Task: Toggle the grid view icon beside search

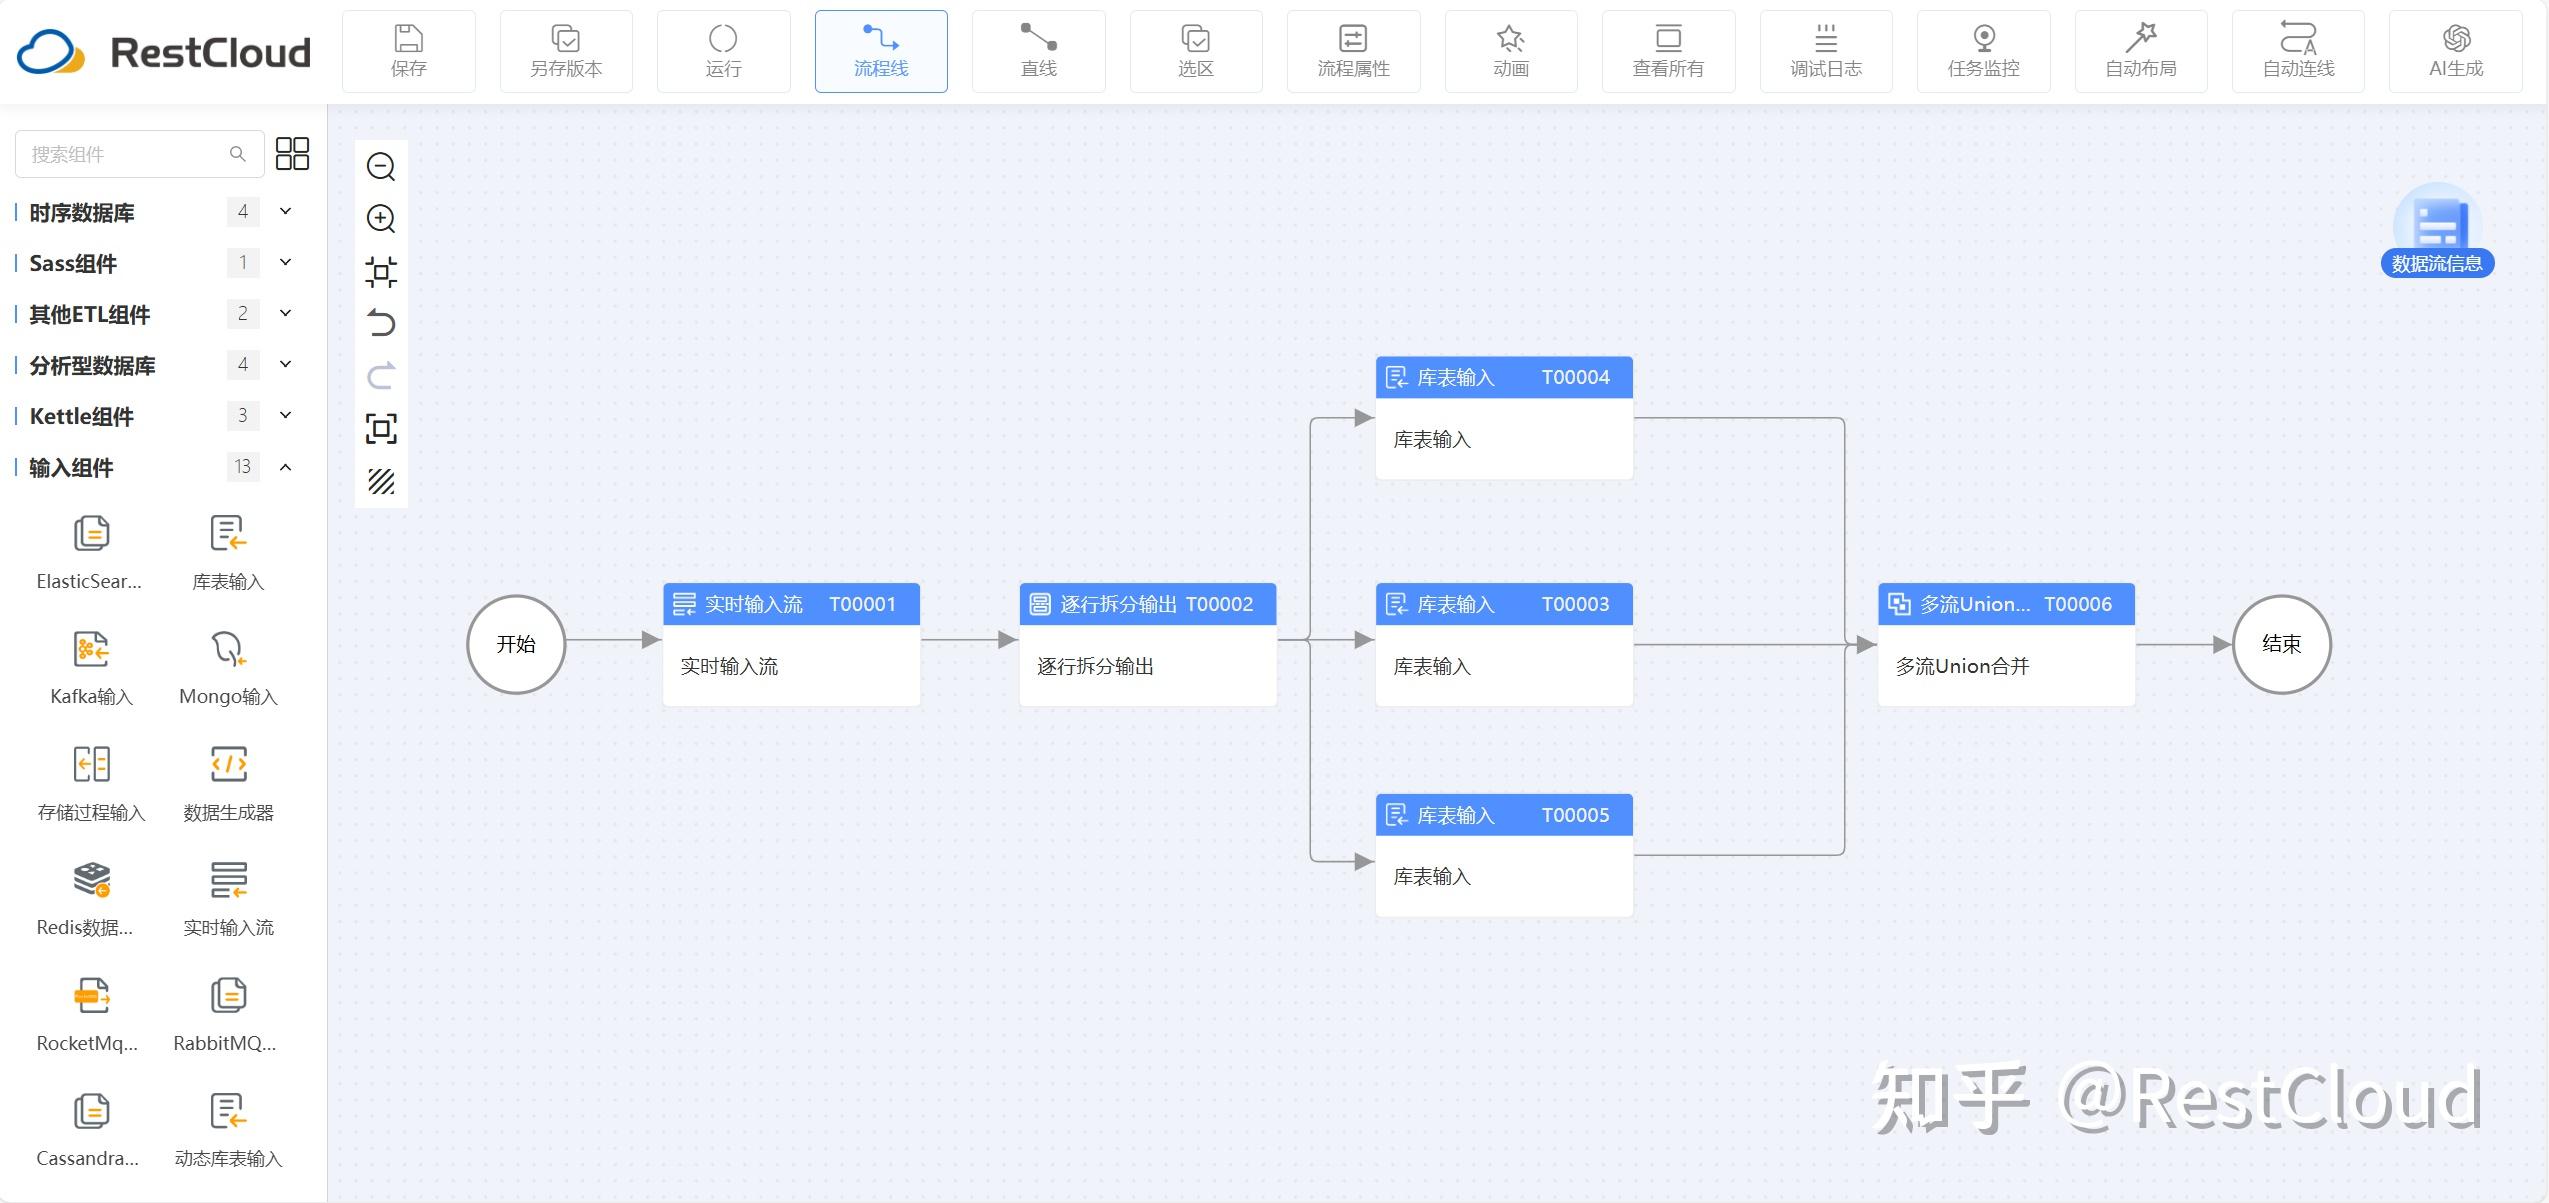Action: coord(292,154)
